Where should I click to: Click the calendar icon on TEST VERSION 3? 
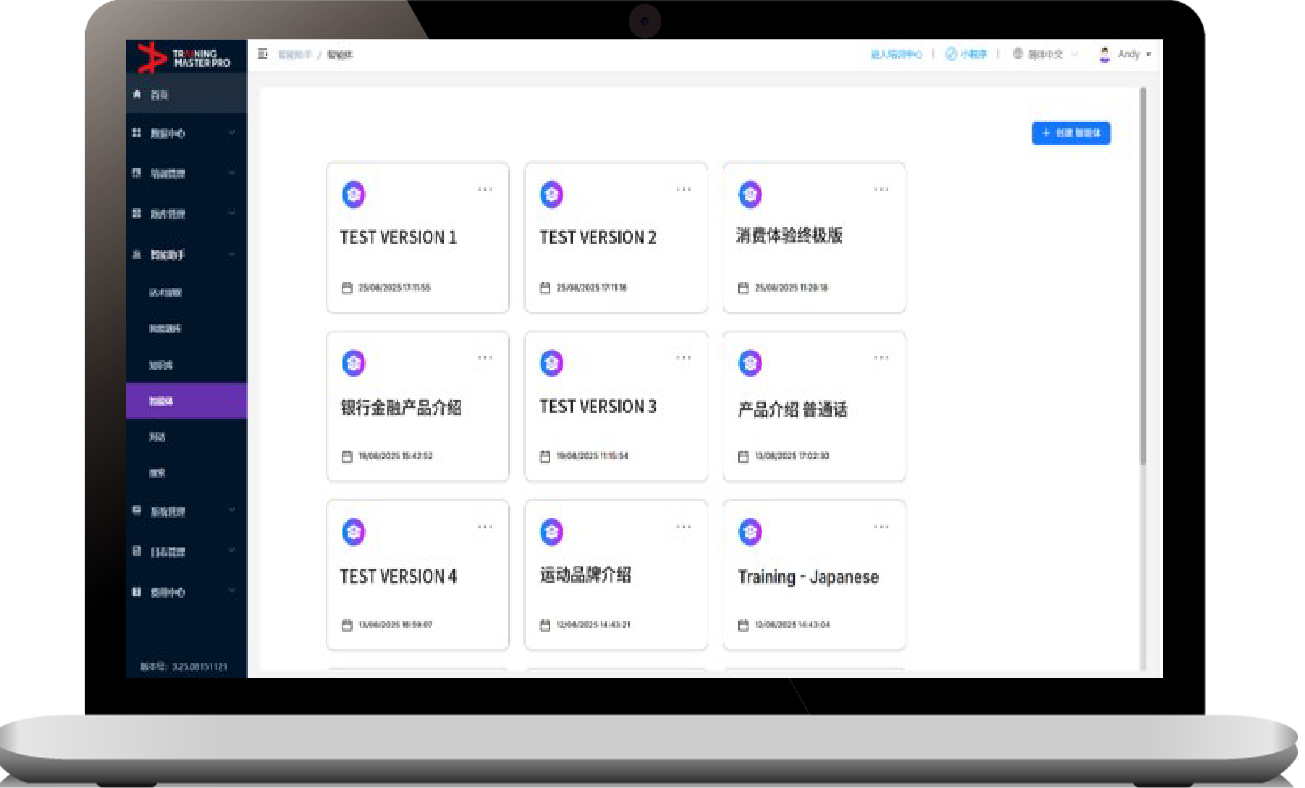coord(546,456)
